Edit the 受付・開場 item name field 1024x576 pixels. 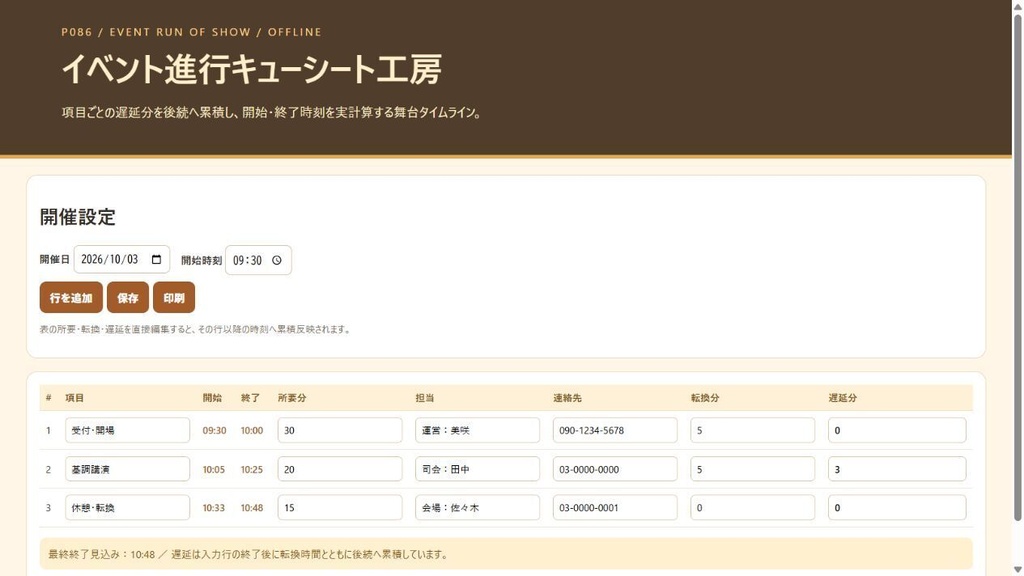coord(127,430)
